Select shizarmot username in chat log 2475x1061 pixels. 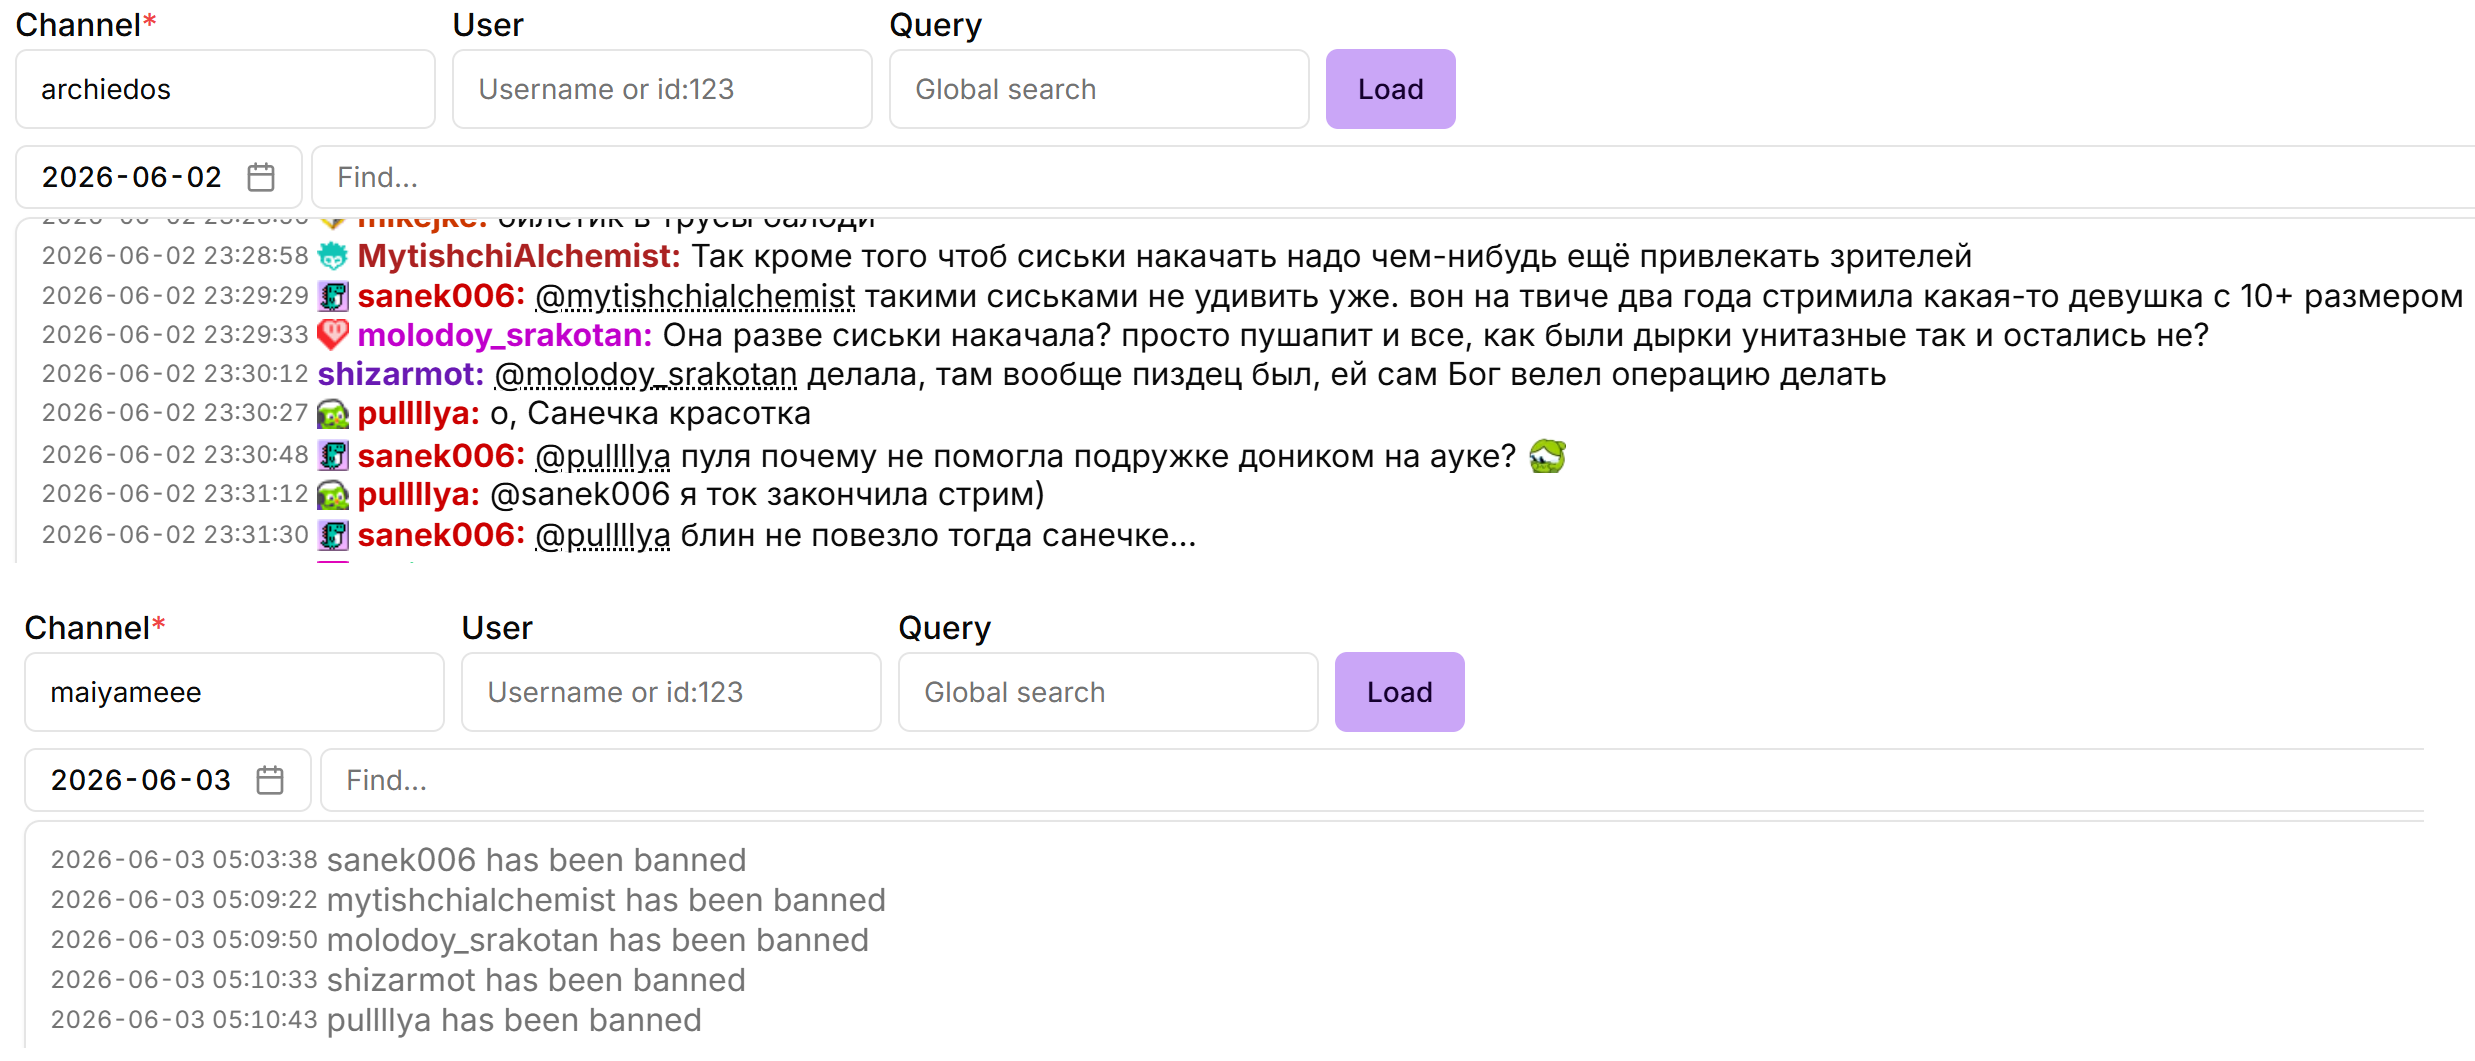(x=400, y=374)
